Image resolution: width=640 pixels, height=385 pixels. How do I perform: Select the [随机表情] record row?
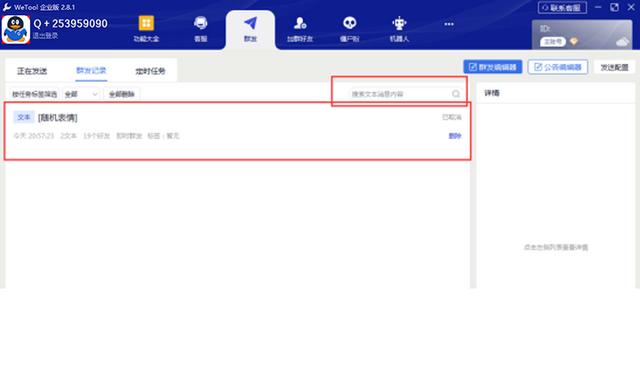pos(238,131)
